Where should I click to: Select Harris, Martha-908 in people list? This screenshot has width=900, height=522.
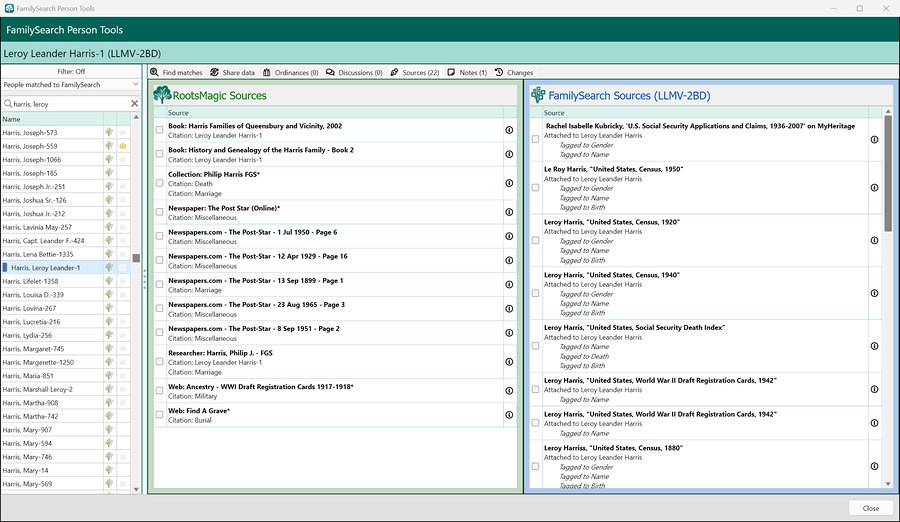coord(52,403)
